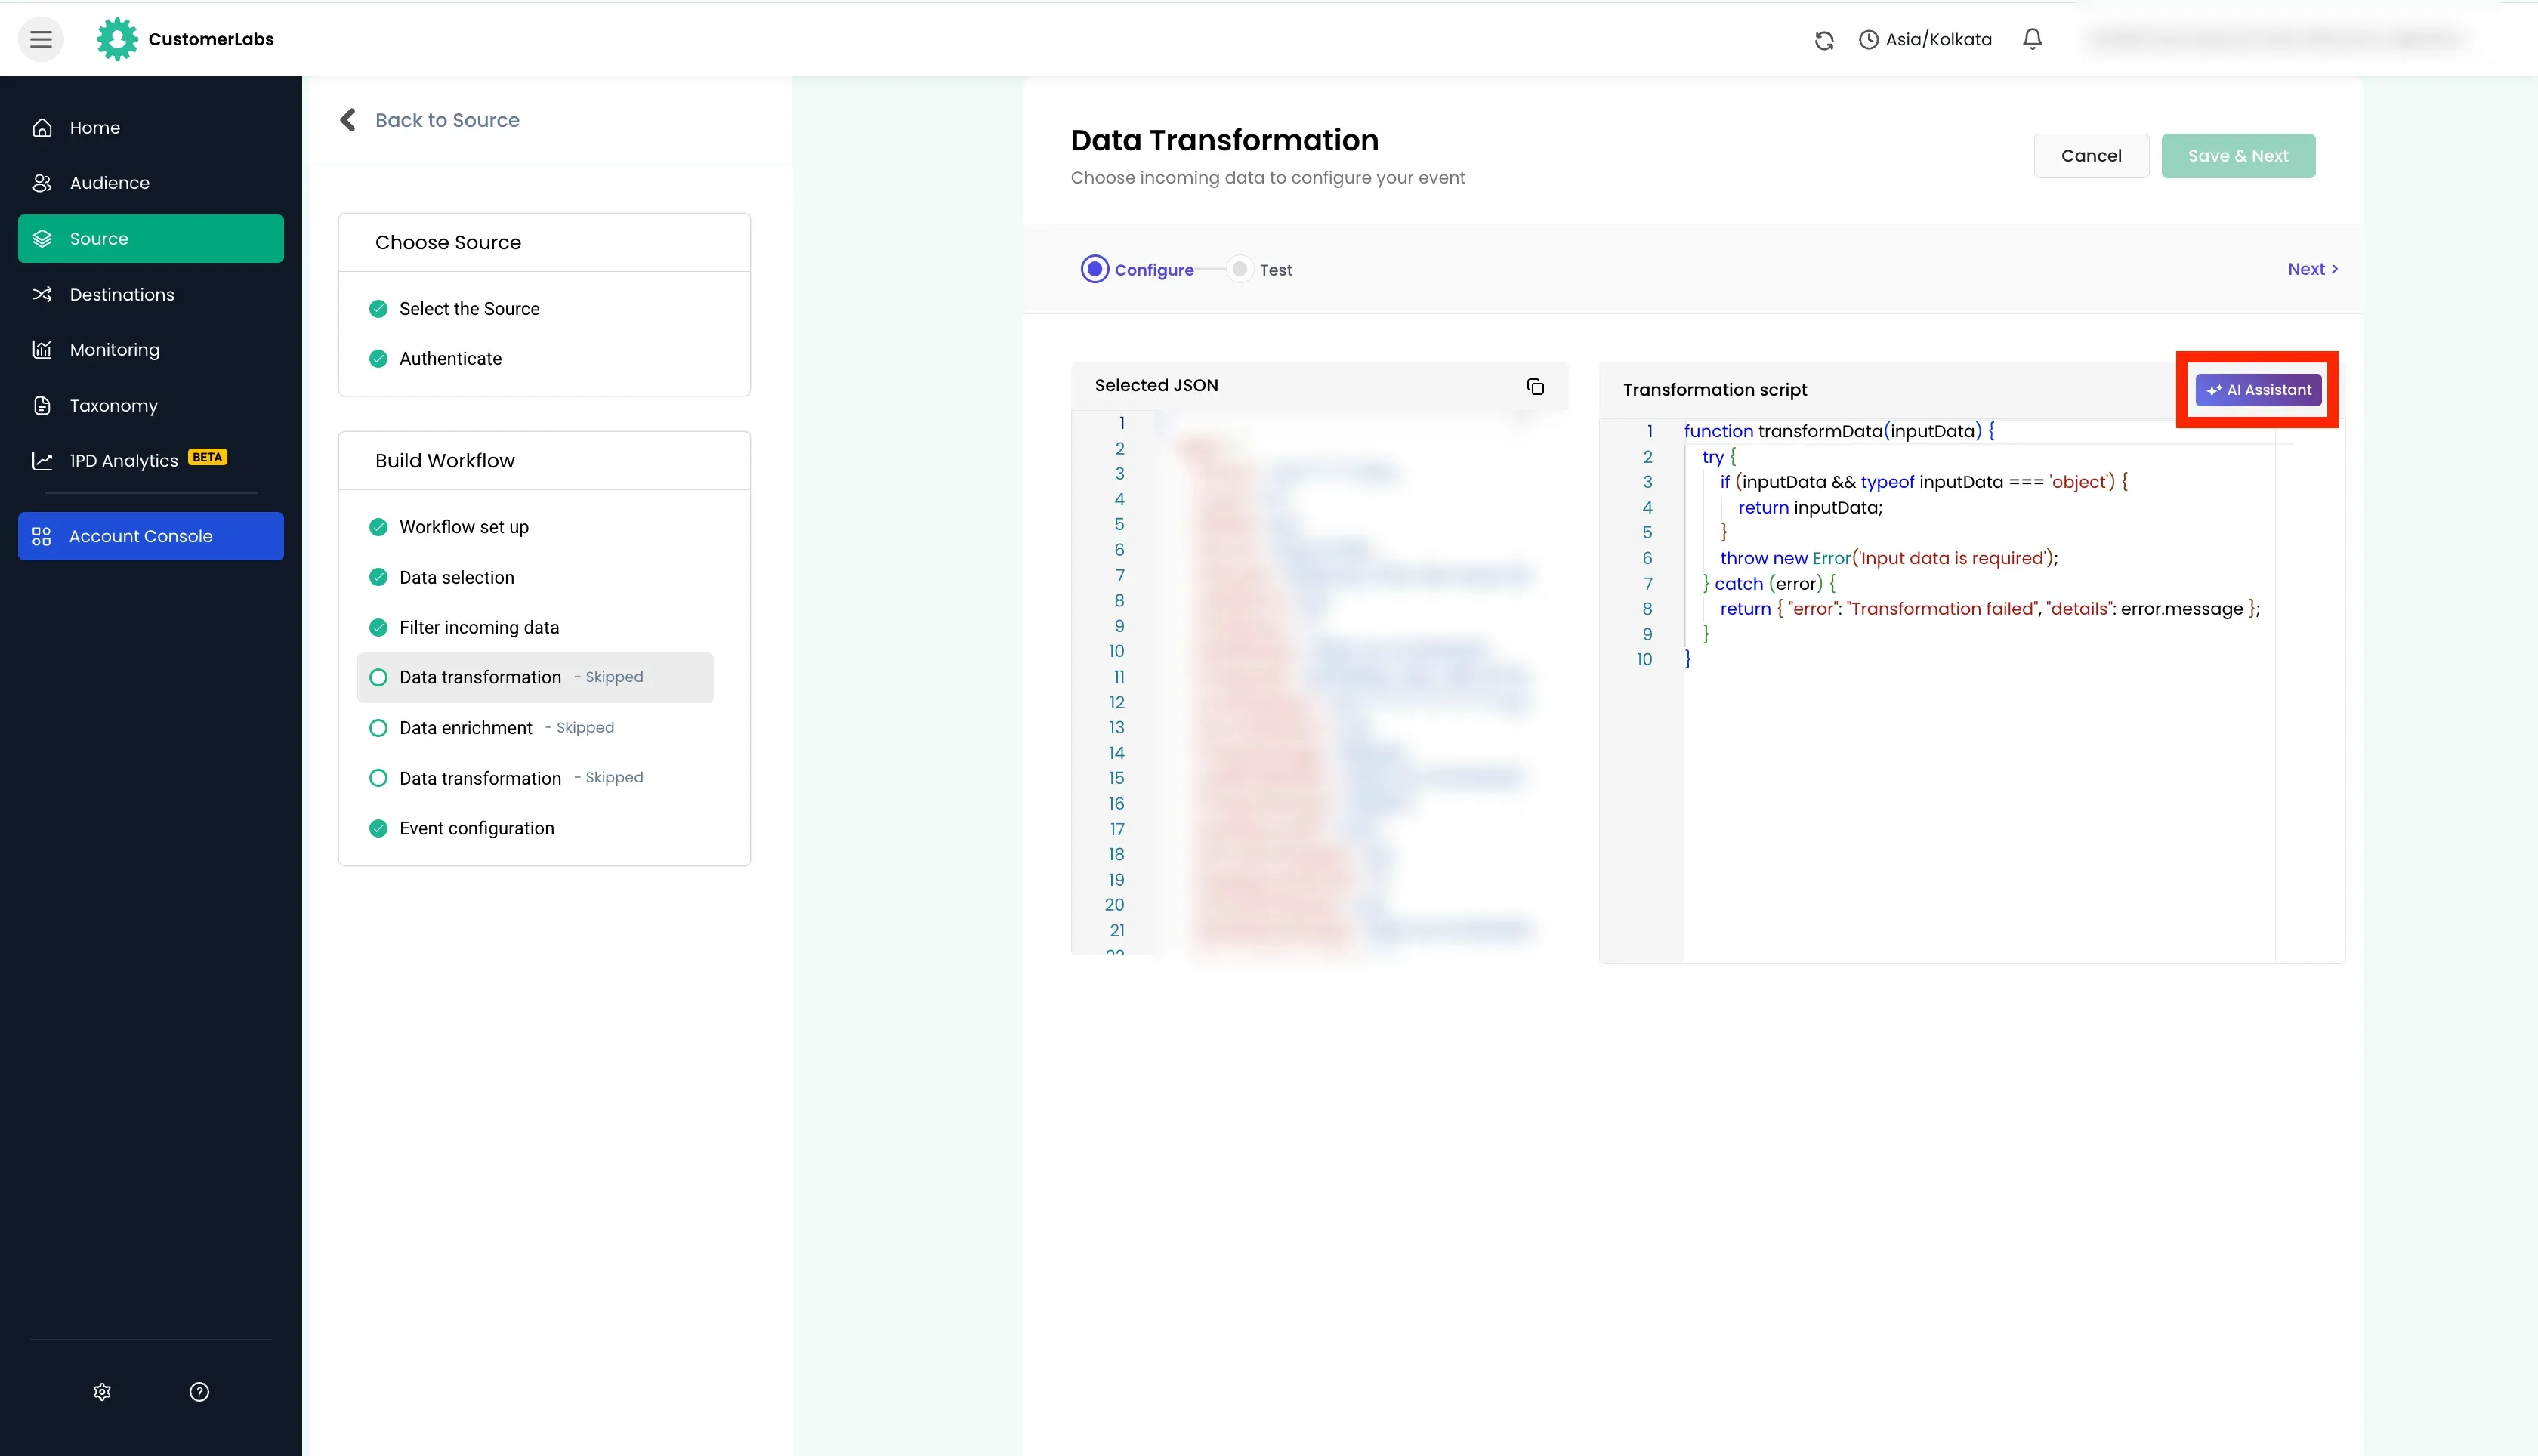Viewport: 2538px width, 1456px height.
Task: Click the Next link
Action: [x=2313, y=269]
